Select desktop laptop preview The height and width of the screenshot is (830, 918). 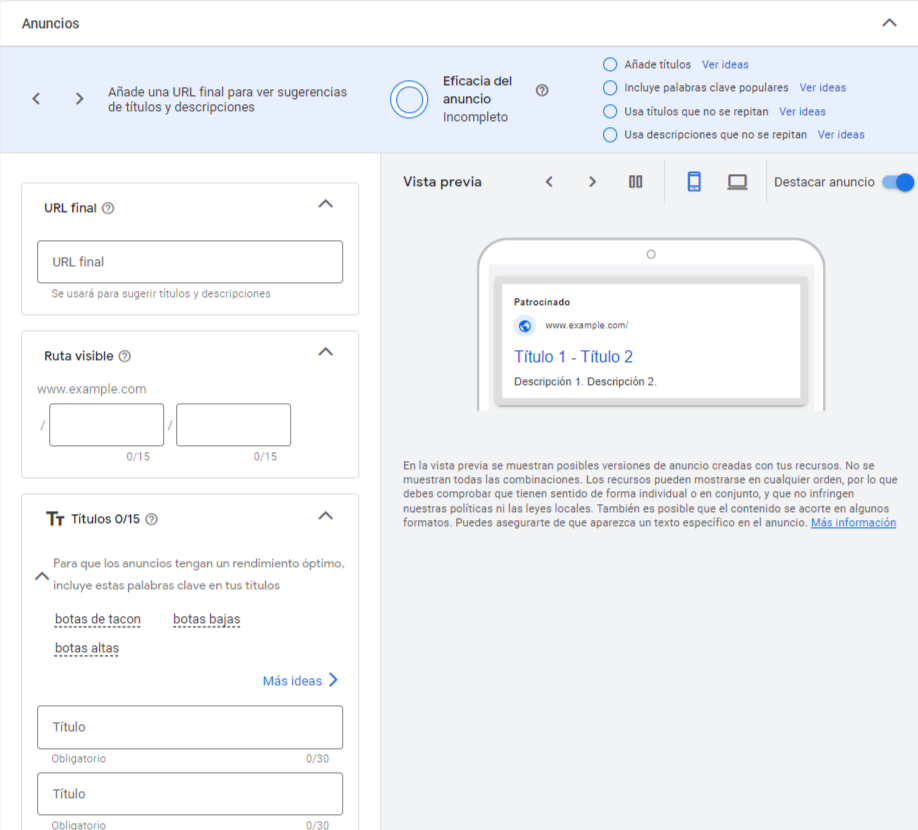tap(737, 182)
